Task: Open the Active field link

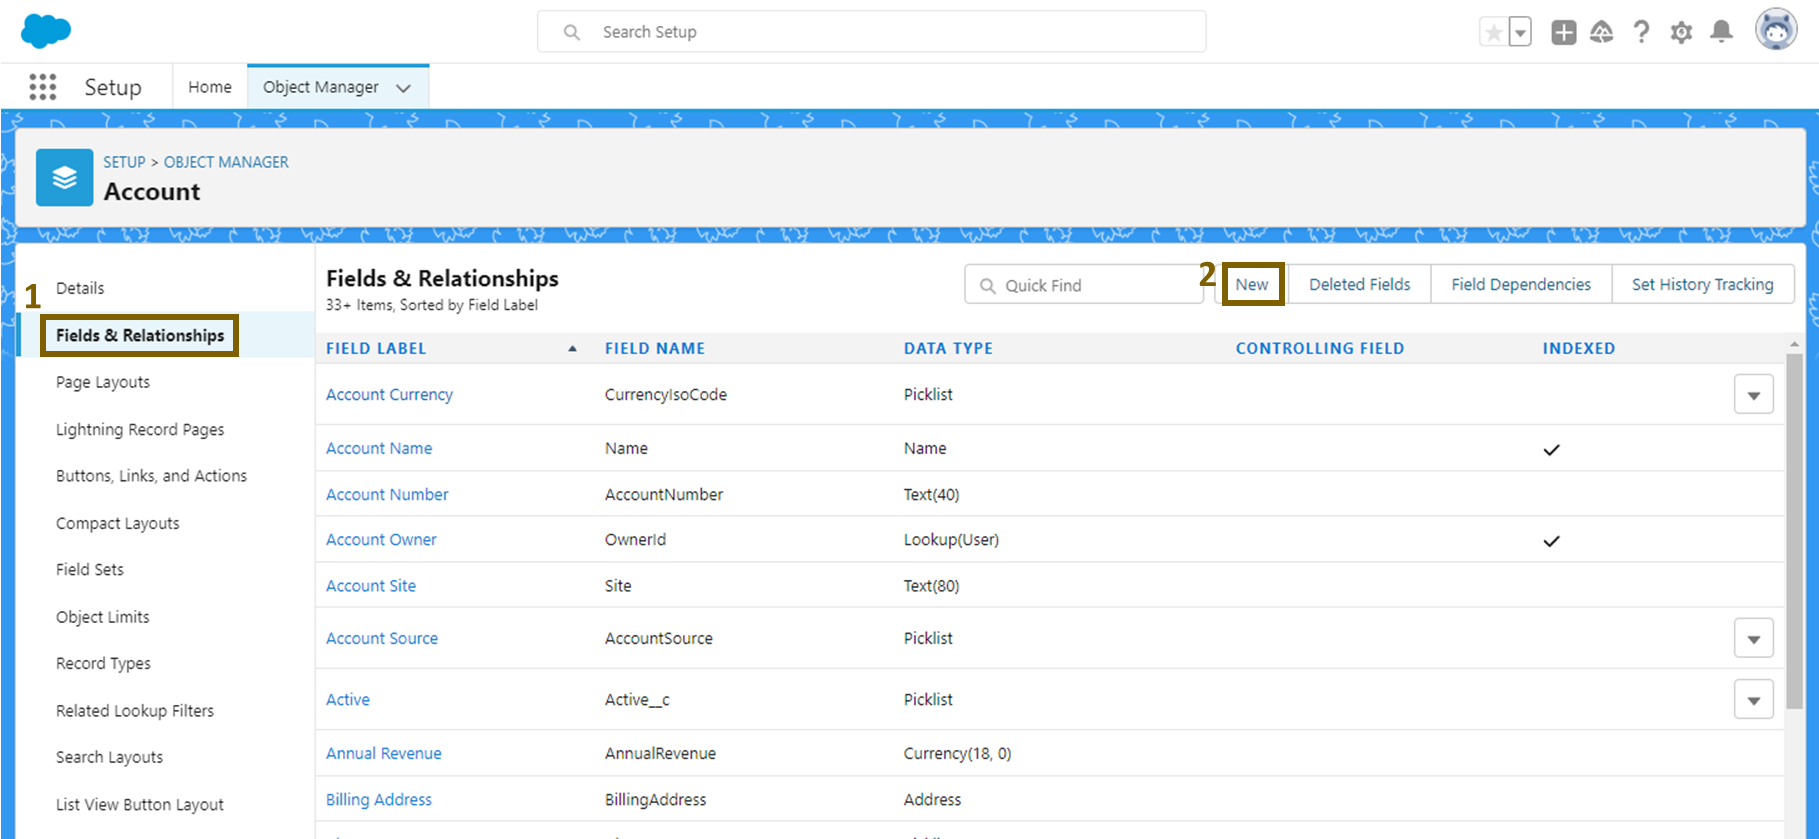Action: (x=348, y=699)
